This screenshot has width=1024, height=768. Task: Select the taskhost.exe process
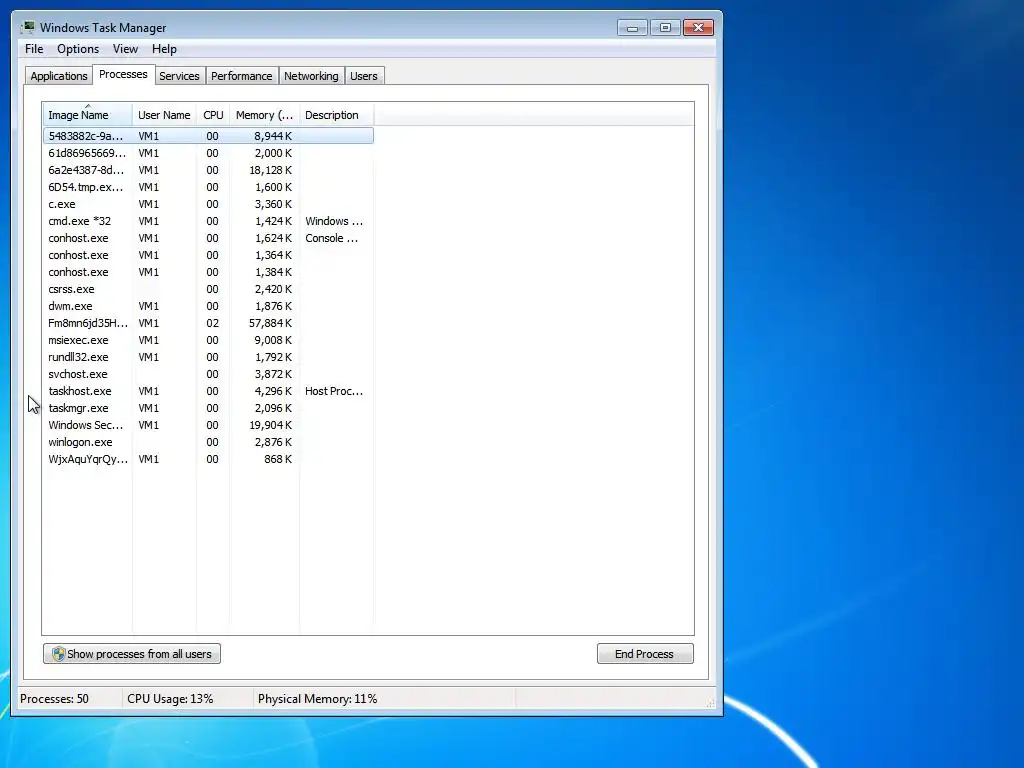208,391
